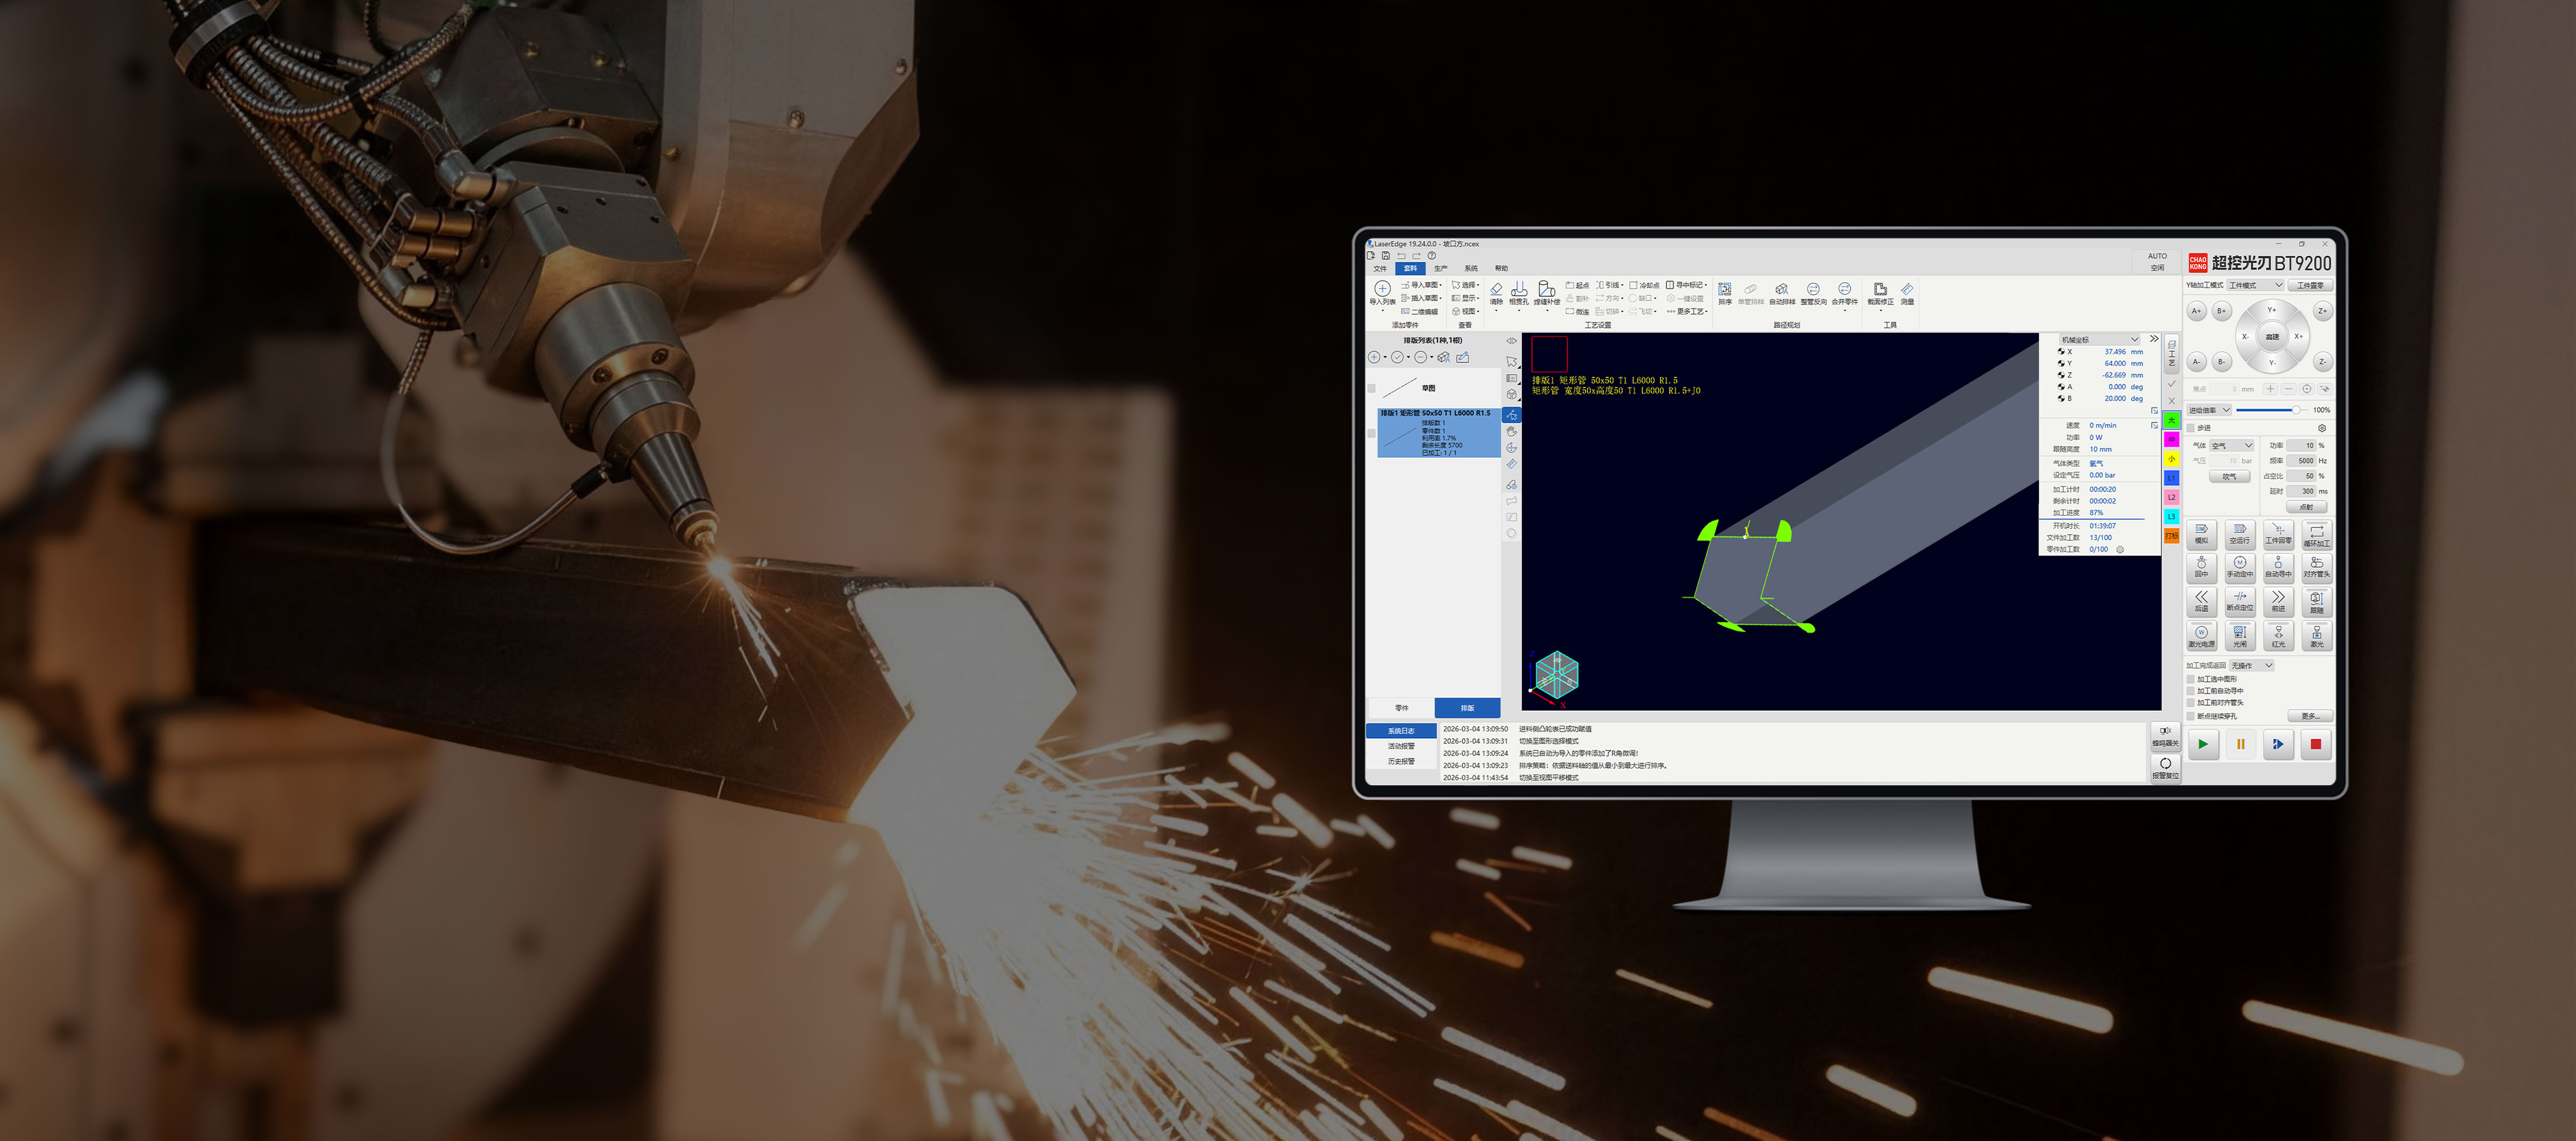
Task: Select the pan hand tool in viewport toolbar
Action: click(1511, 431)
